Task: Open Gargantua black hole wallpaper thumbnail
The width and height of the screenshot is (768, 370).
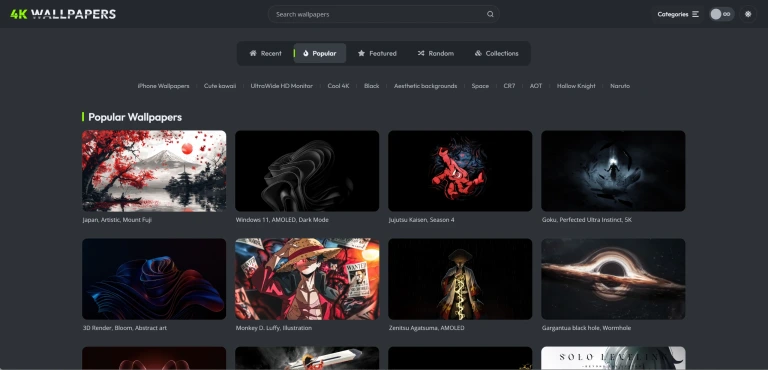Action: 613,279
